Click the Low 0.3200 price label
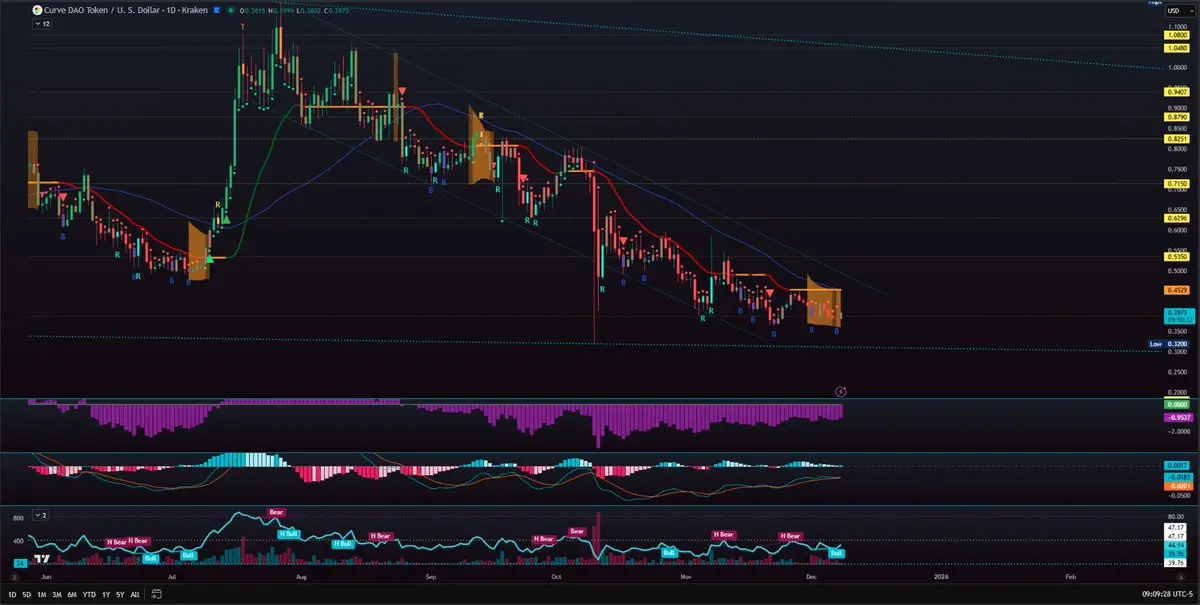 point(1168,343)
